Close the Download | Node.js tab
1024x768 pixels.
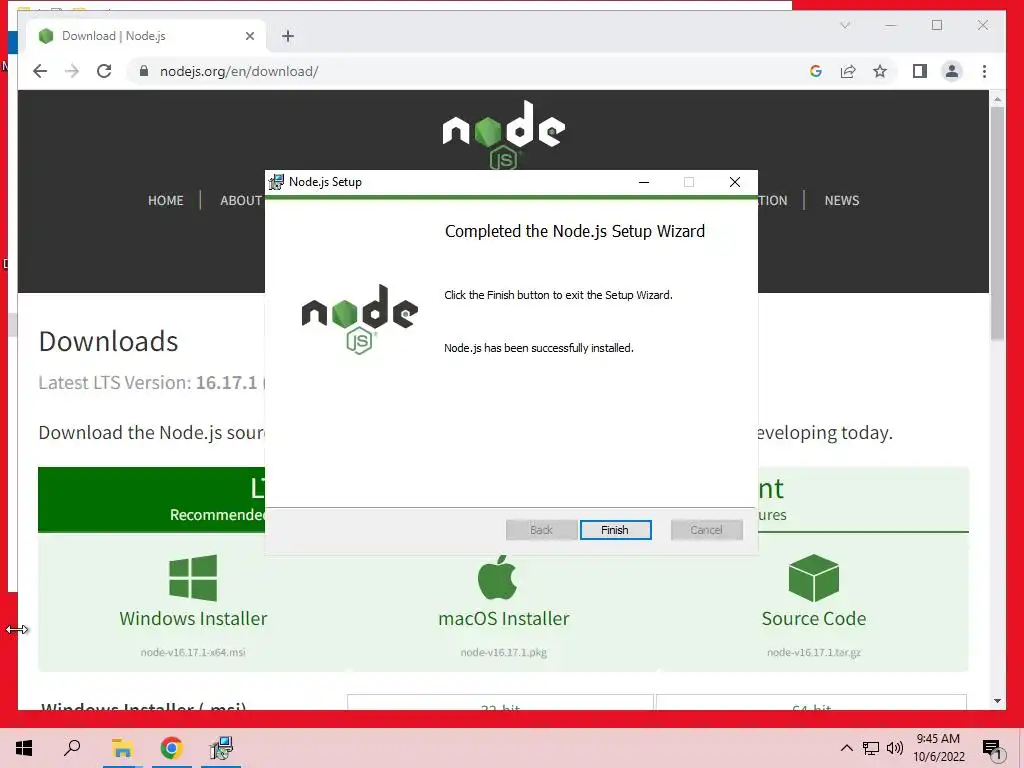tap(249, 36)
